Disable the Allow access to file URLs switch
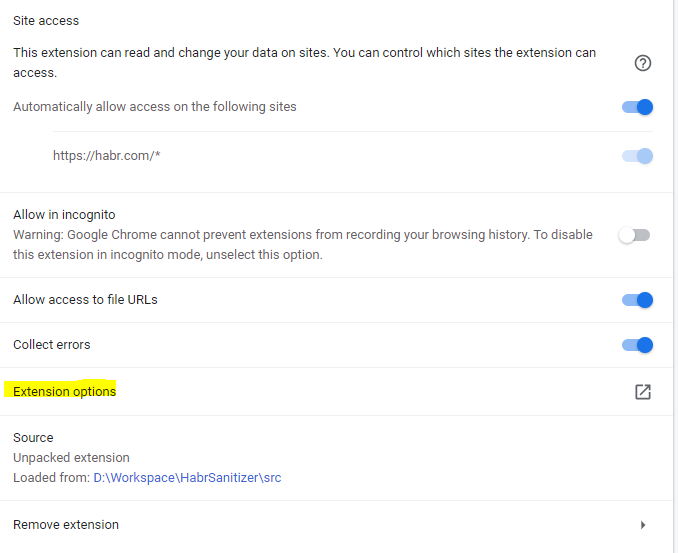The image size is (678, 553). [x=637, y=300]
